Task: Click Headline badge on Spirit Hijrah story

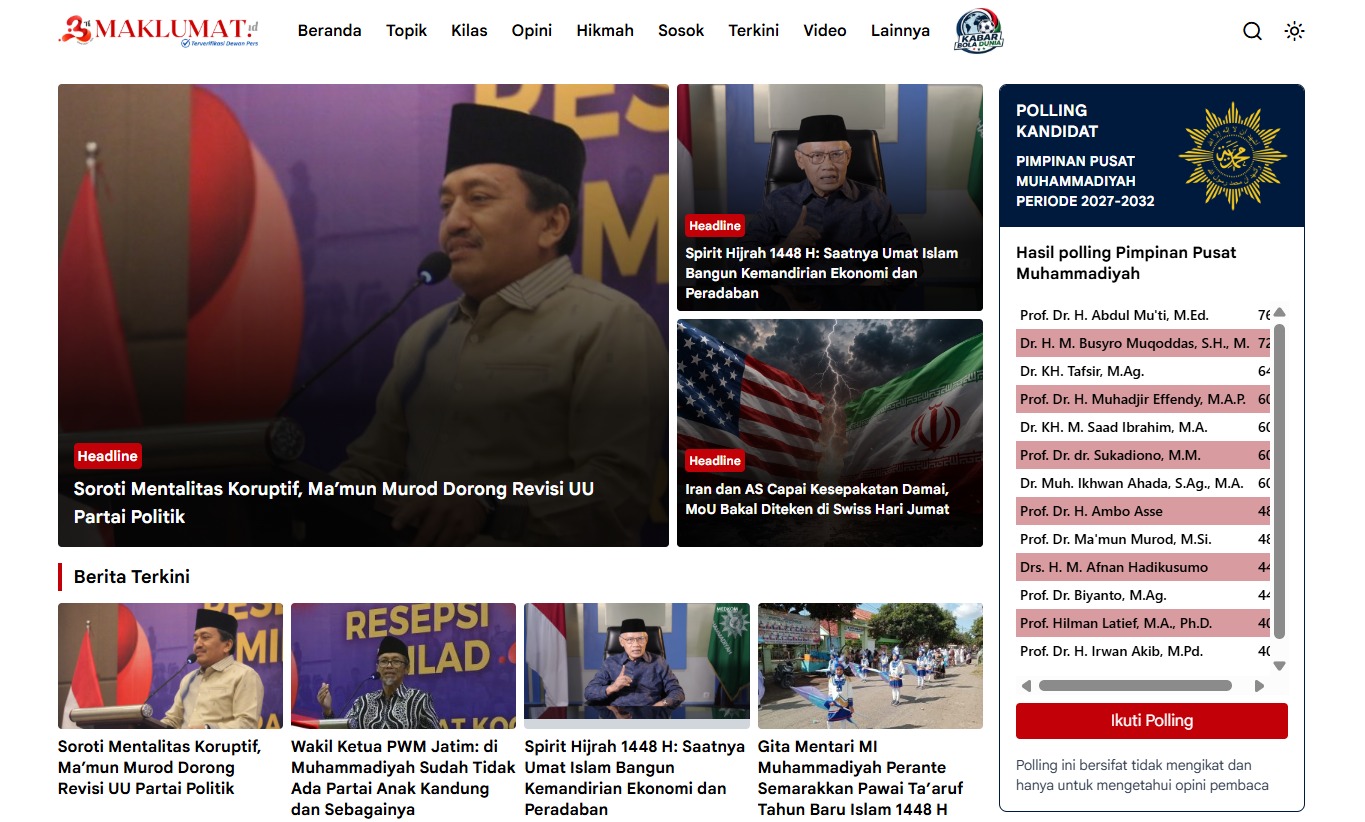Action: pyautogui.click(x=715, y=226)
